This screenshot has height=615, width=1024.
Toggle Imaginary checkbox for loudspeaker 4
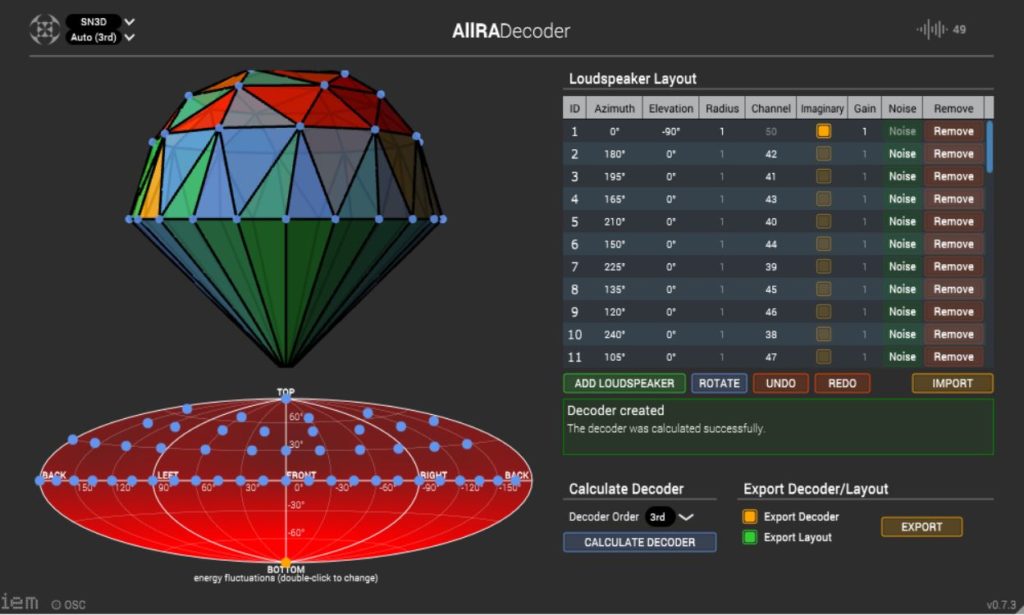click(824, 199)
